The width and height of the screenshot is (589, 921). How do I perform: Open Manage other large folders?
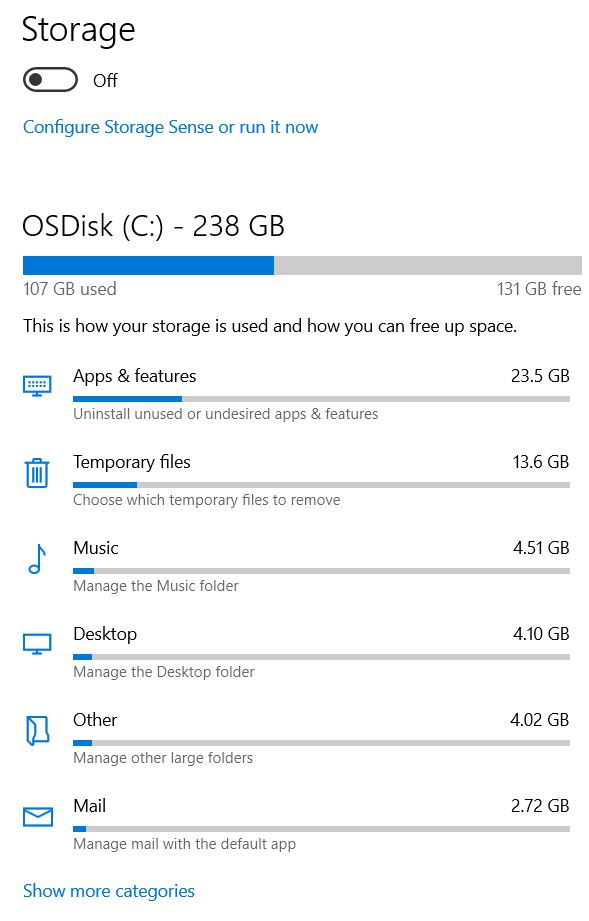(x=95, y=720)
